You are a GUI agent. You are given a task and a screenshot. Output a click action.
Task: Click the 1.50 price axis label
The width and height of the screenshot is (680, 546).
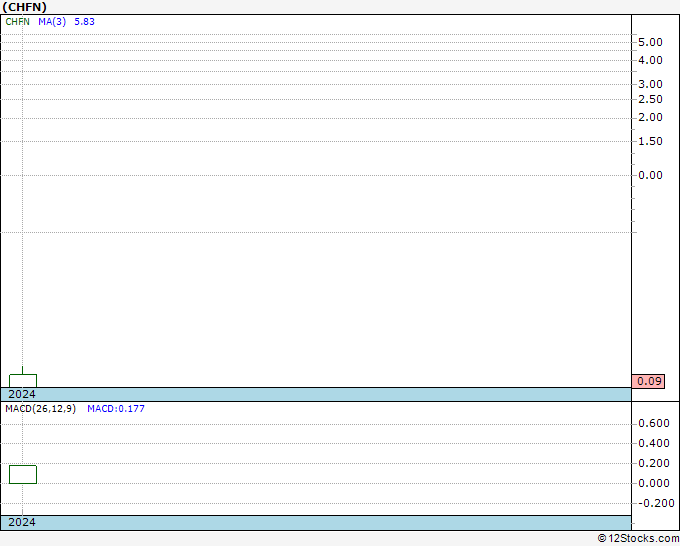[x=650, y=141]
